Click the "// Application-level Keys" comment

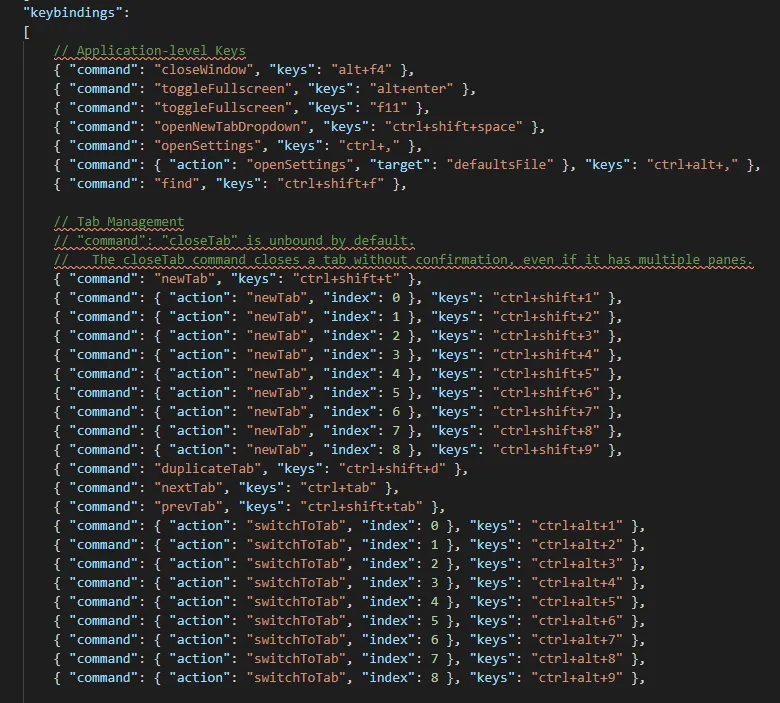coord(150,51)
